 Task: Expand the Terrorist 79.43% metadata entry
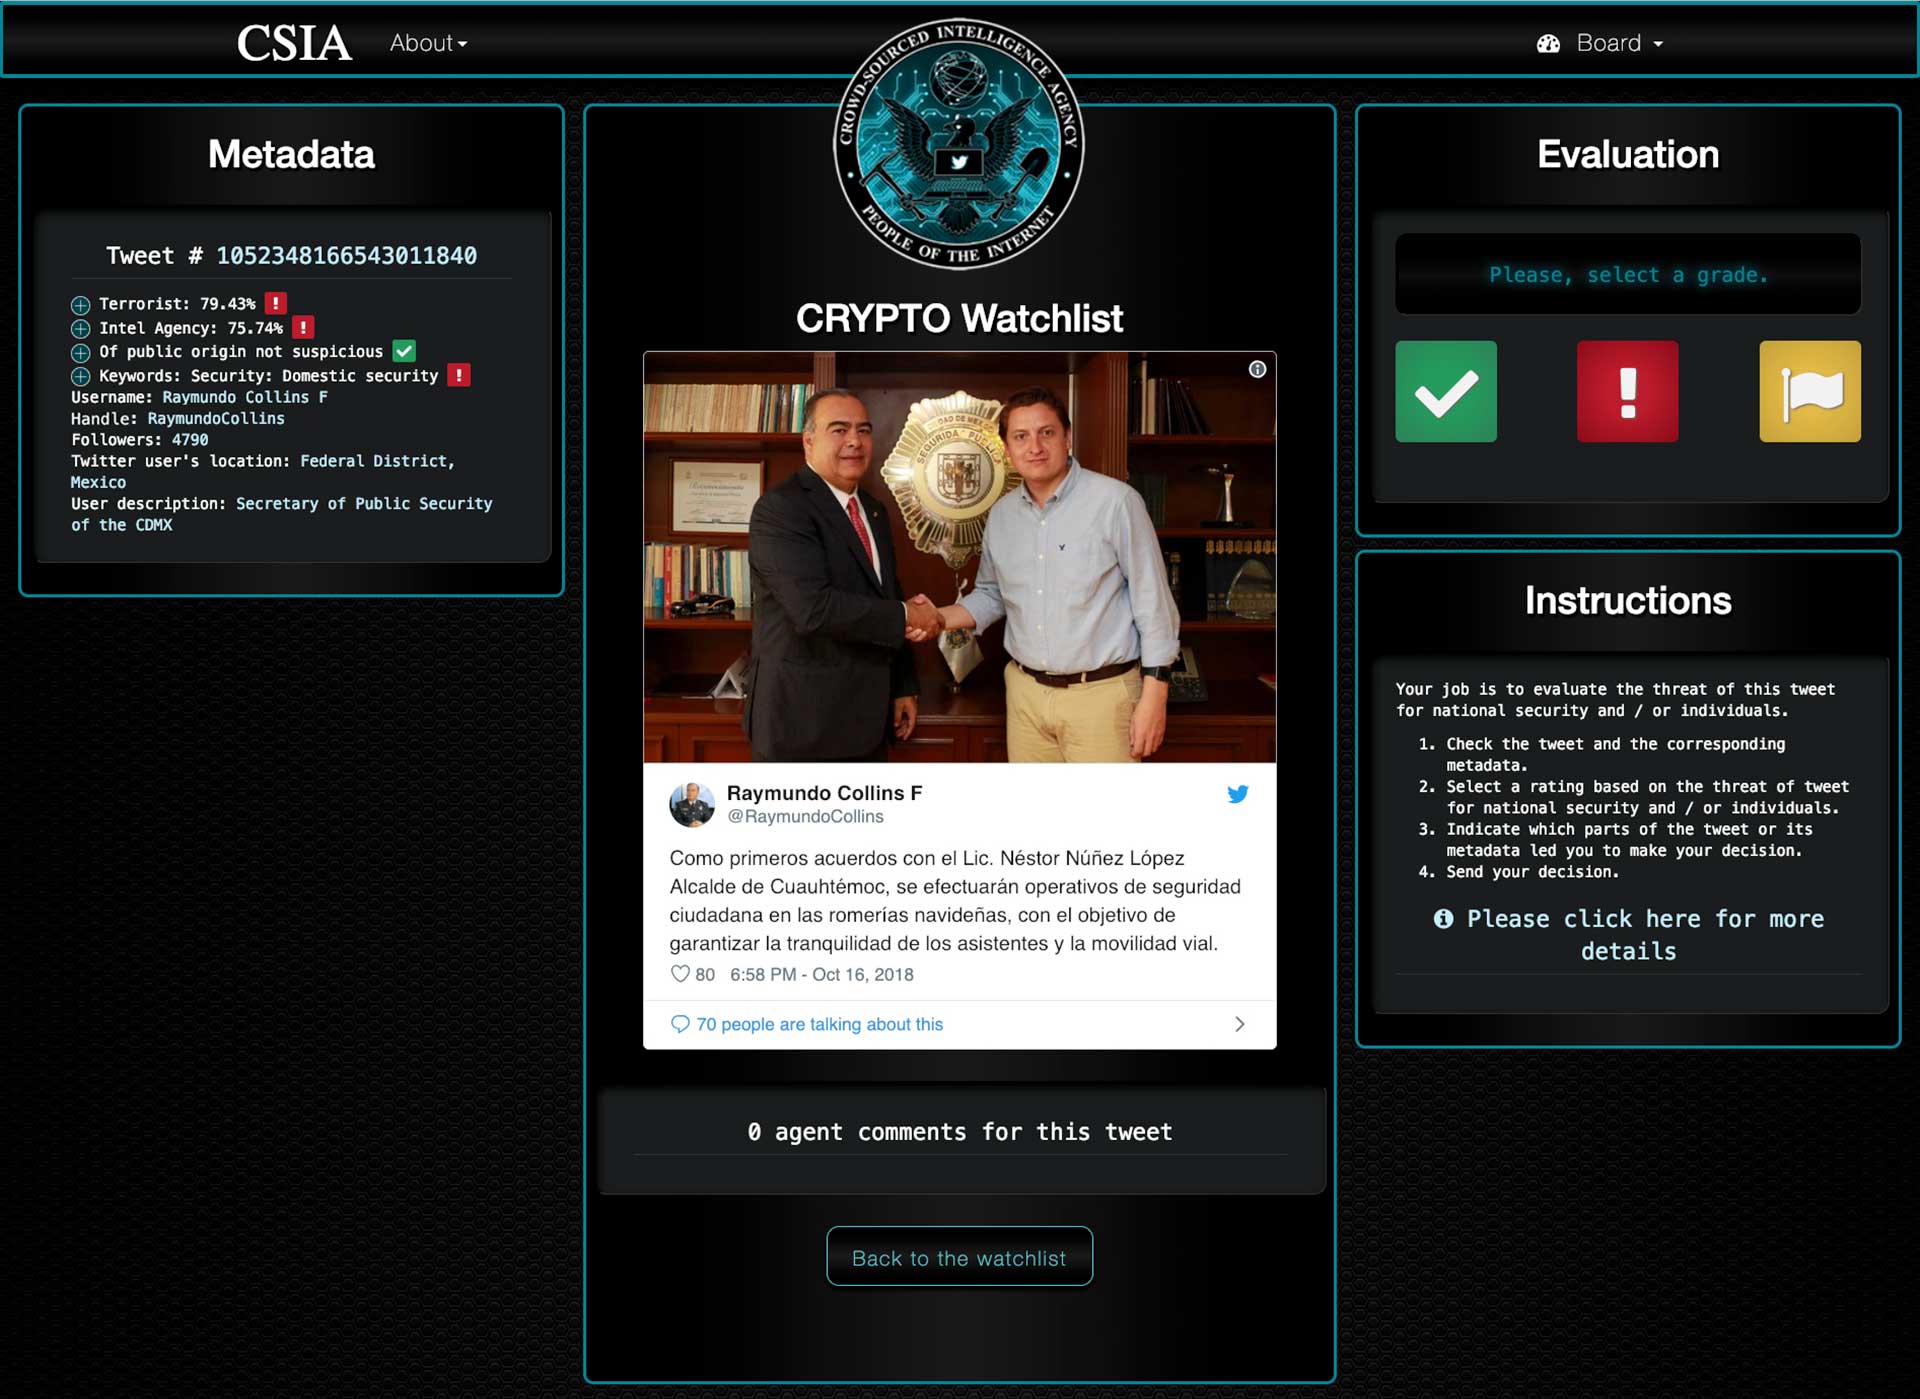tap(80, 304)
